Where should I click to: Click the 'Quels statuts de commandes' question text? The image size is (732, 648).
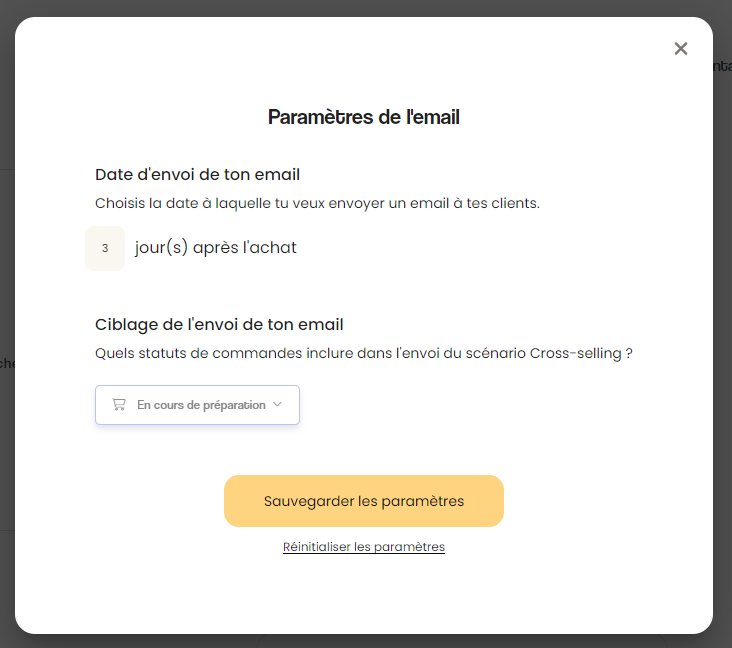[364, 353]
